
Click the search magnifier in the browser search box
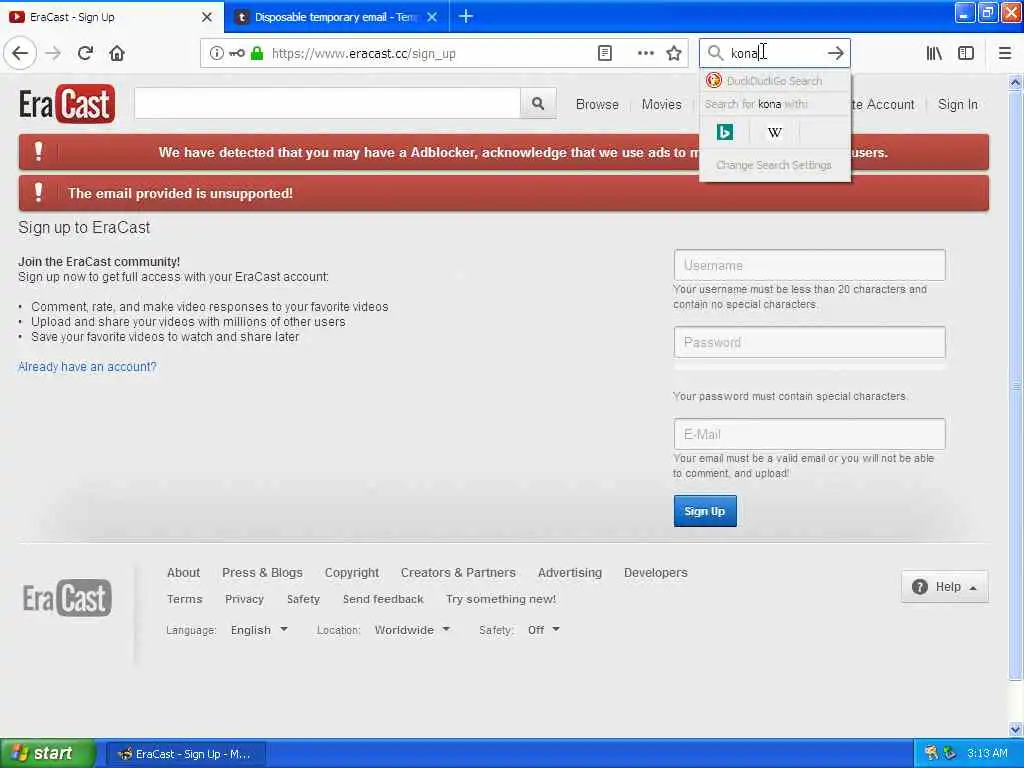click(715, 53)
